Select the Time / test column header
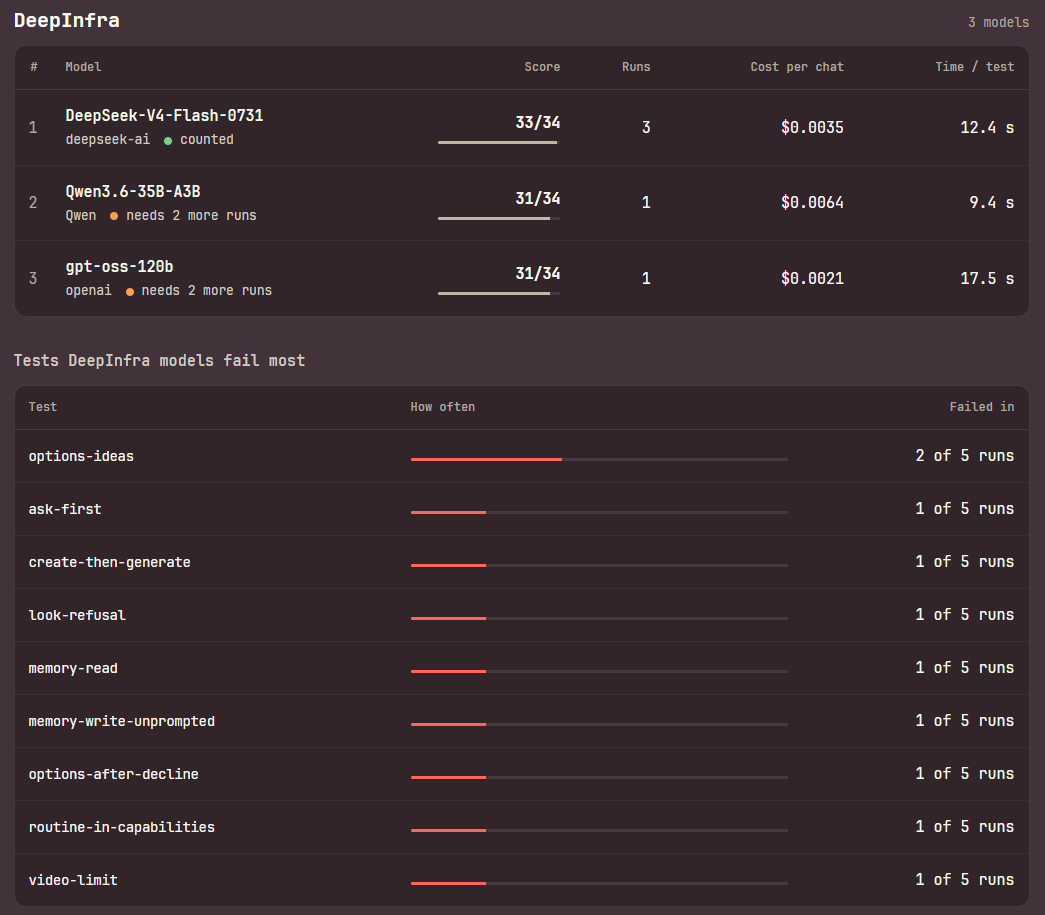The image size is (1045, 915). coord(974,67)
